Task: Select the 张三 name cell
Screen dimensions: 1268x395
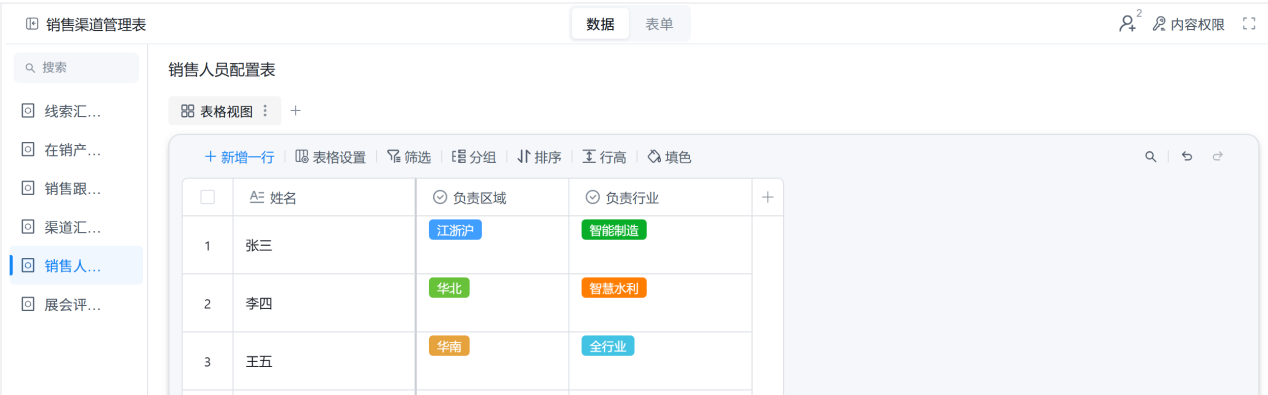Action: point(324,245)
